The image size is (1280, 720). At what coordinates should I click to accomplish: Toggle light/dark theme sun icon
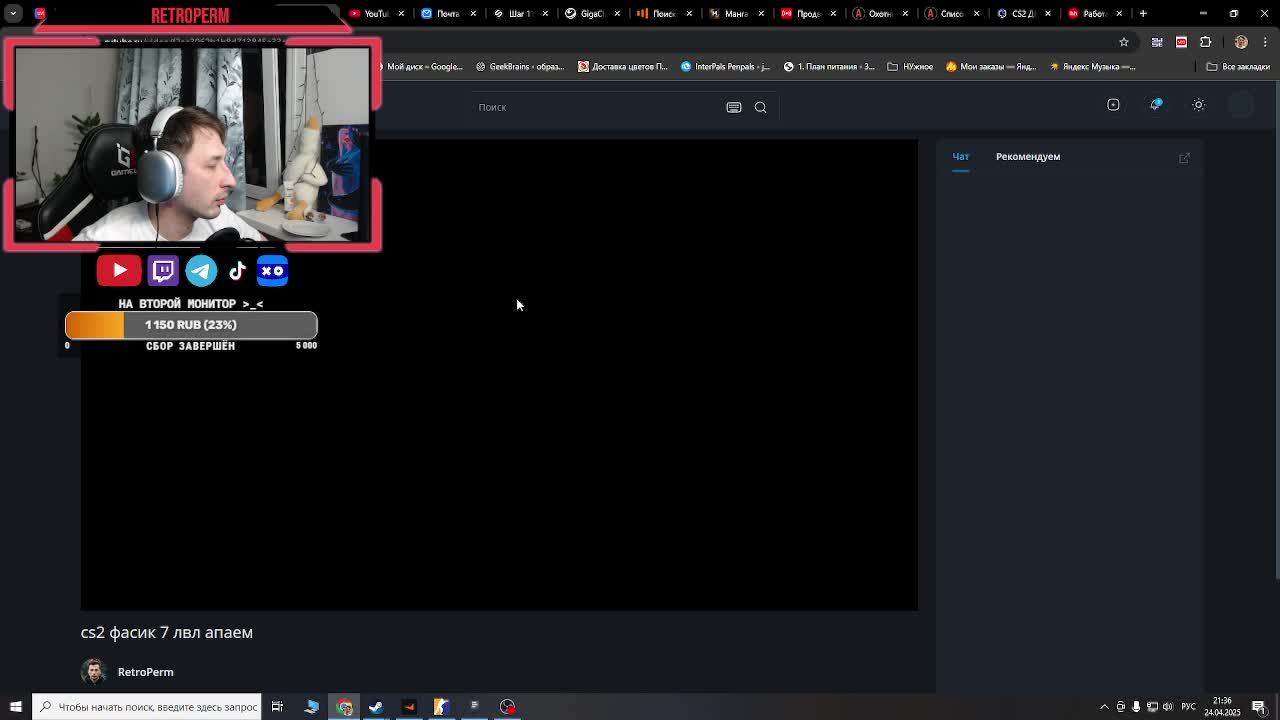coord(1199,105)
